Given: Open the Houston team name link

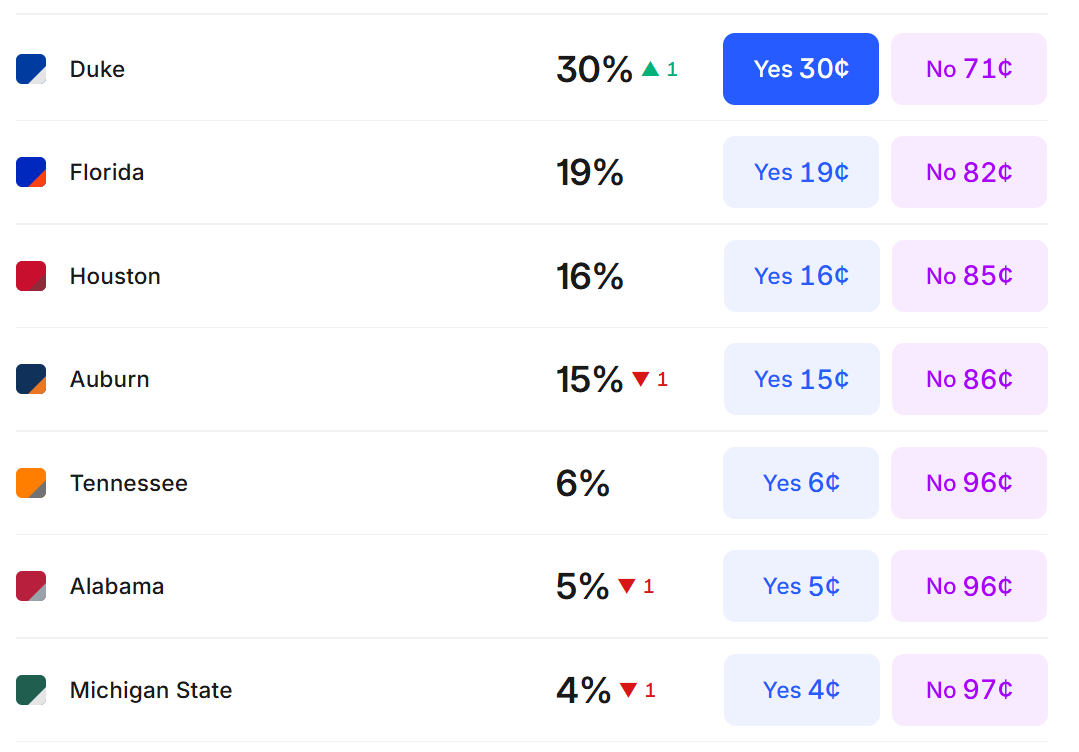Looking at the screenshot, I should click(x=115, y=276).
